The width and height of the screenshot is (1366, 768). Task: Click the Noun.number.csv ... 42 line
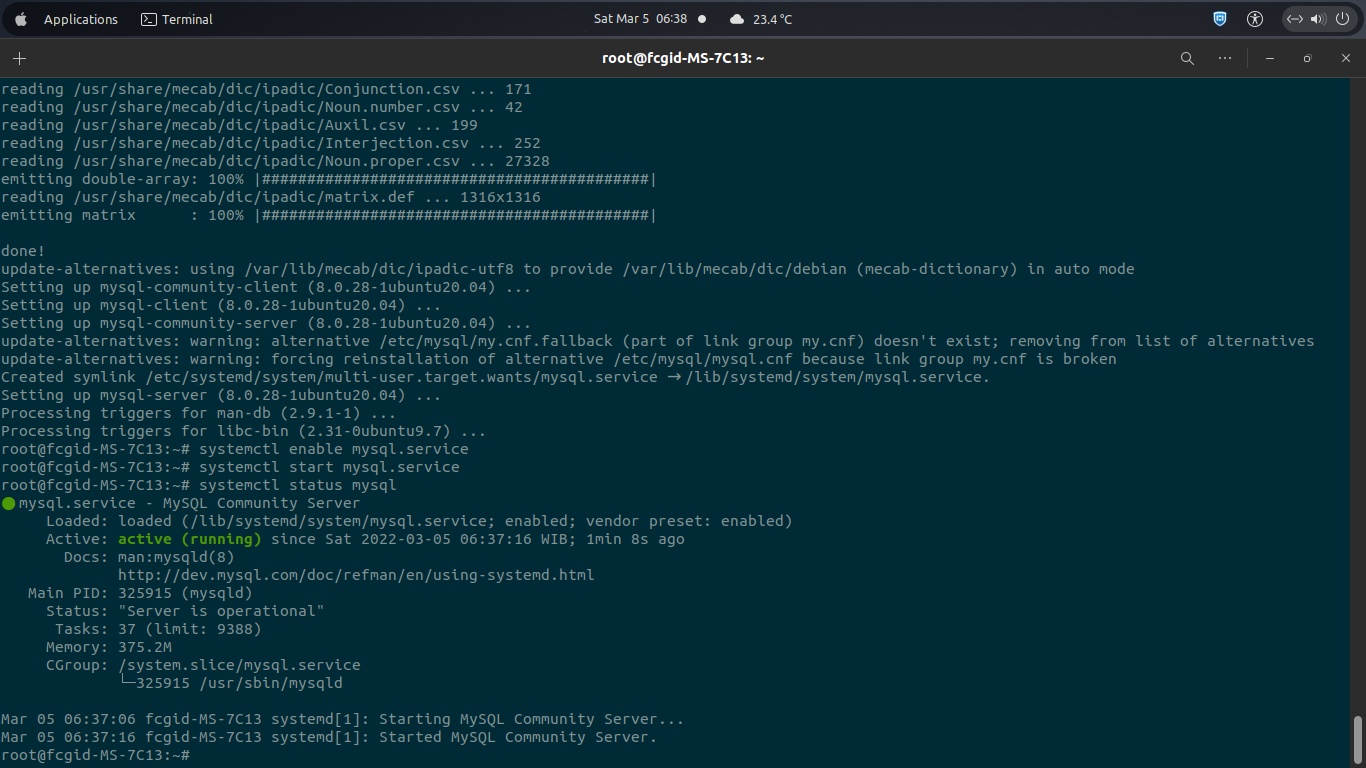pos(261,107)
